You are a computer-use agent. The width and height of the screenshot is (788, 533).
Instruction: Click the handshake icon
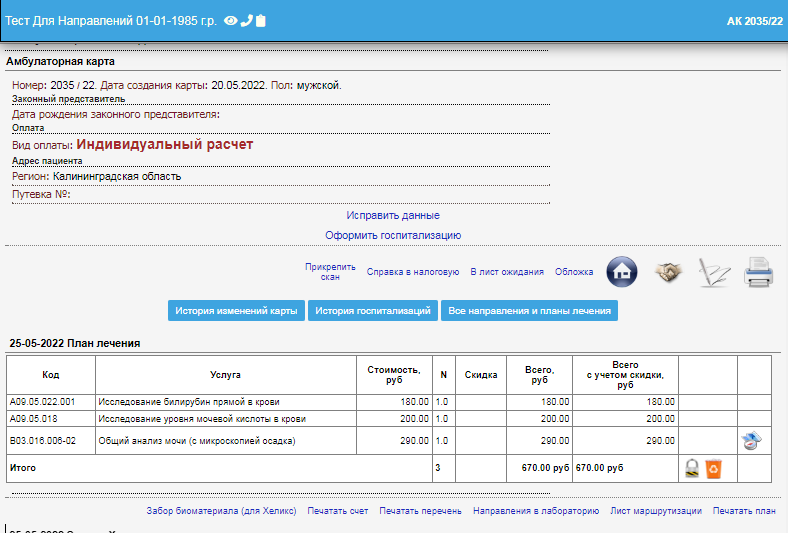669,272
